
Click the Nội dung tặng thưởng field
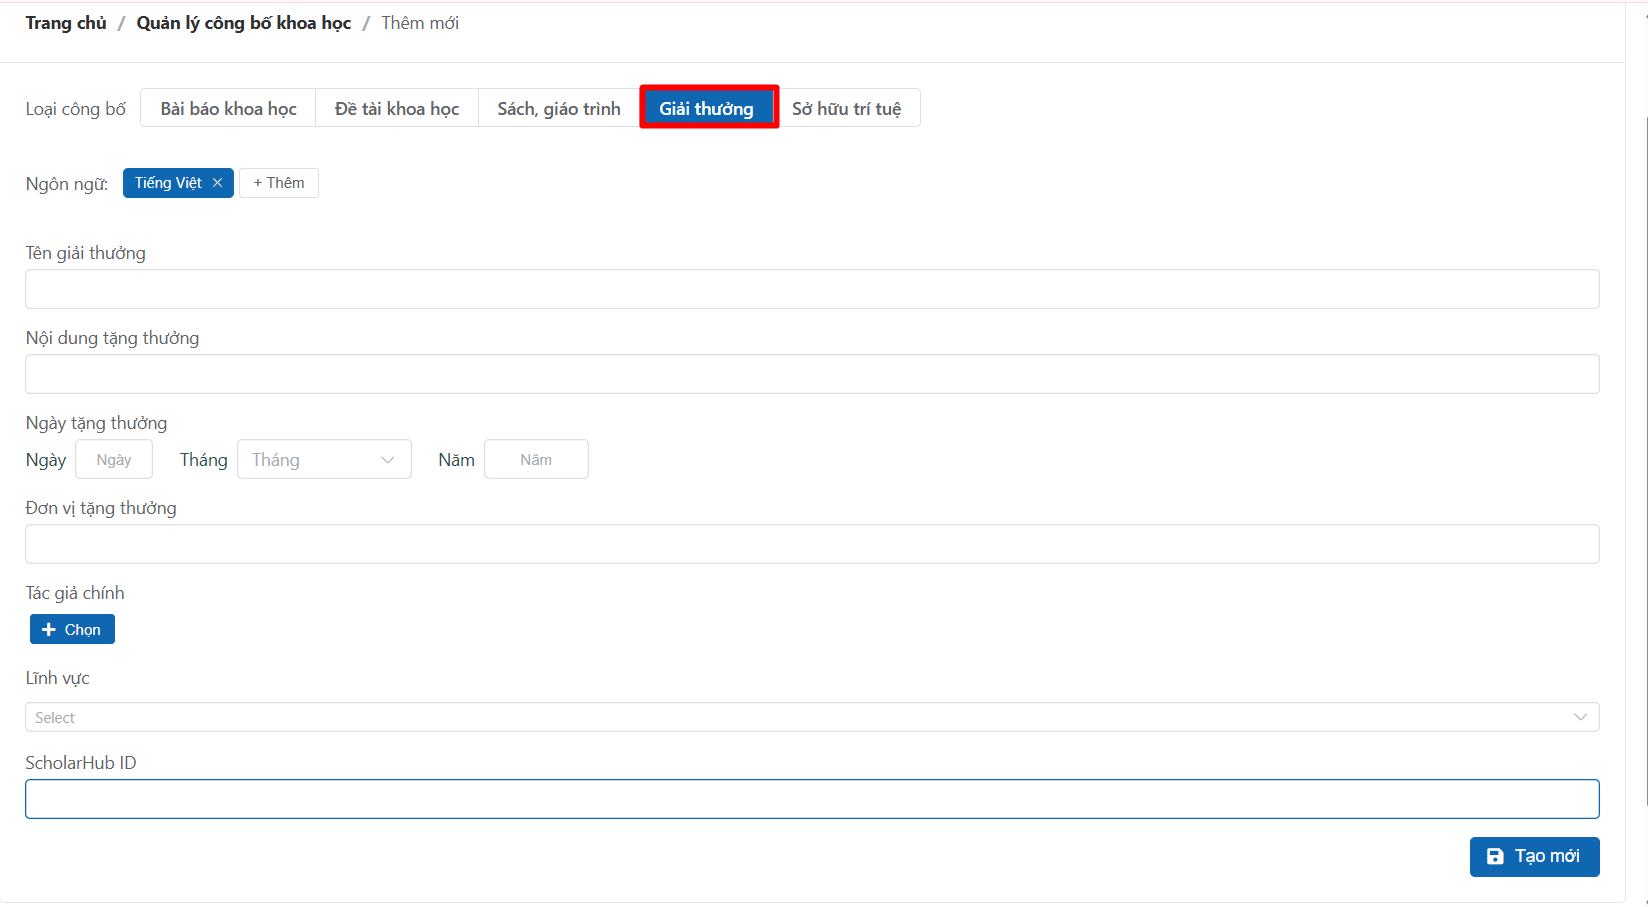tap(811, 374)
